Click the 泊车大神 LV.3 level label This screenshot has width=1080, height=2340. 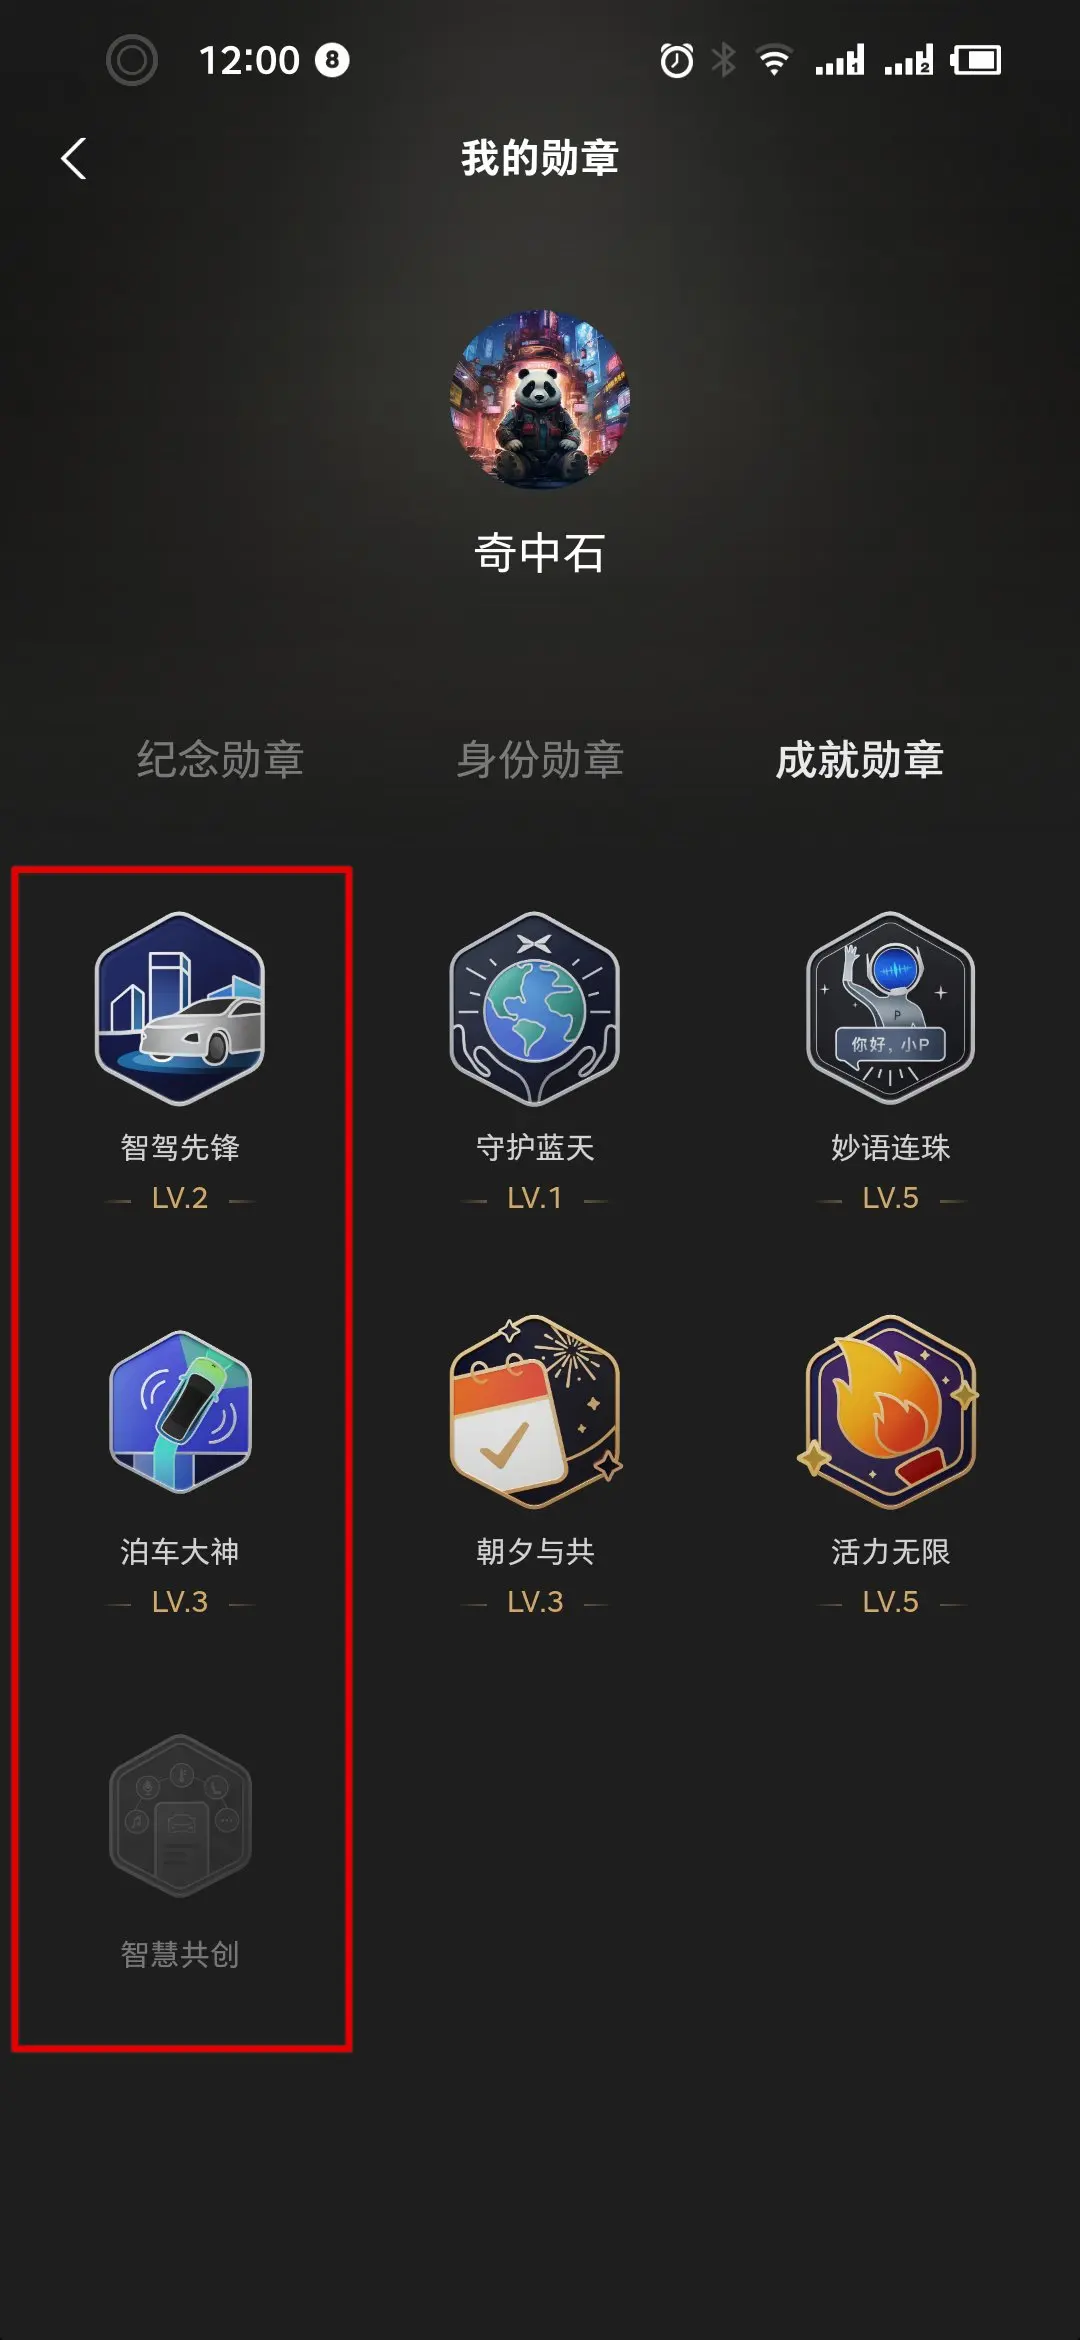[x=180, y=1602]
